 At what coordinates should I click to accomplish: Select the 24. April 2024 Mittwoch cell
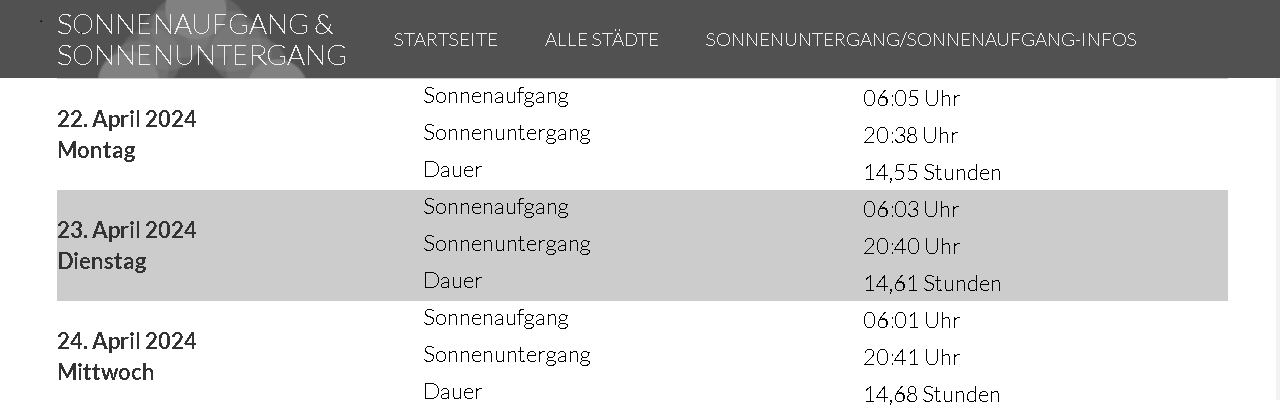click(126, 356)
